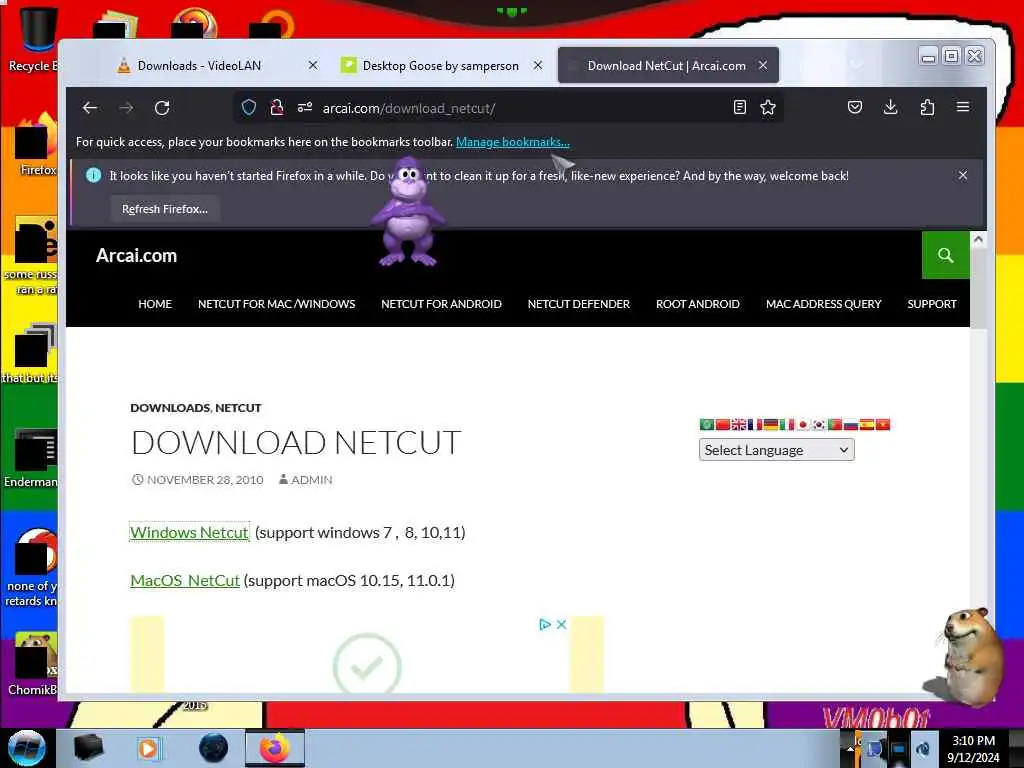Screen dimensions: 1024x768
Task: Open the SUPPORT menu item
Action: [931, 304]
